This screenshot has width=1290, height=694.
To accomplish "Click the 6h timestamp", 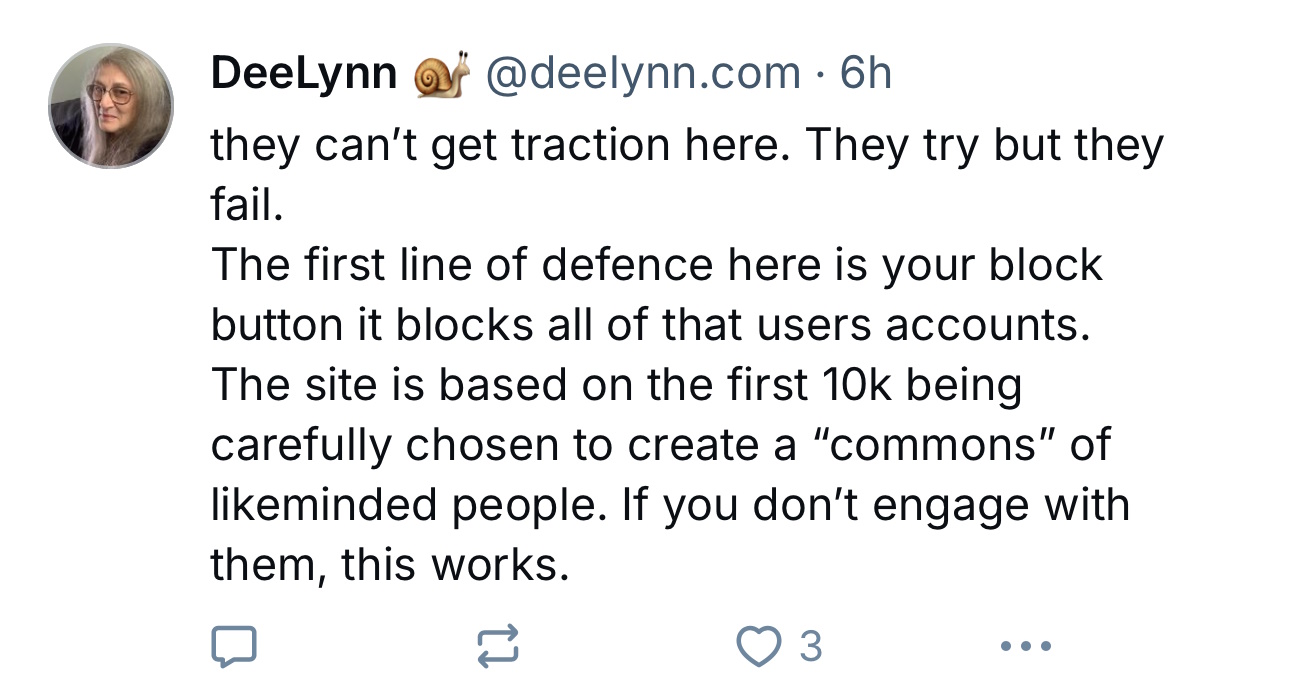I will pos(866,74).
